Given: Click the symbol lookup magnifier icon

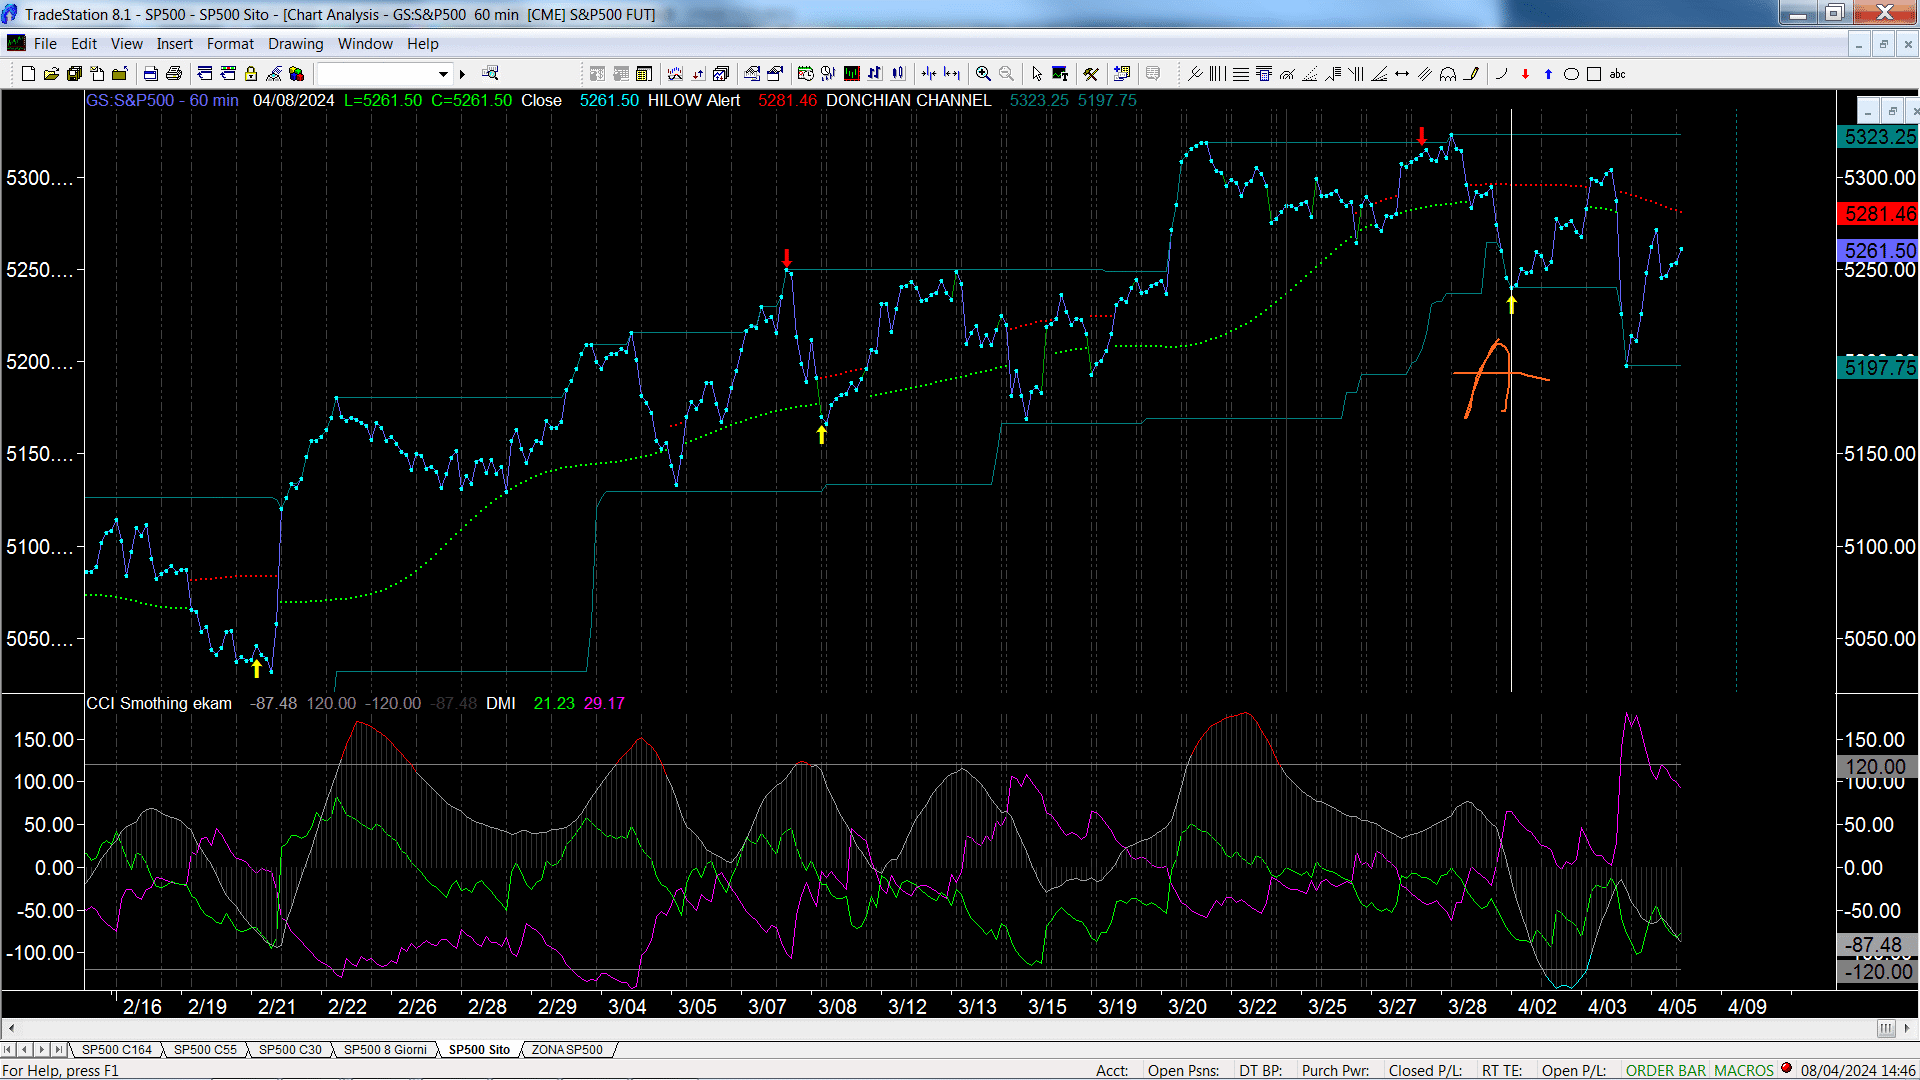Looking at the screenshot, I should 490,73.
